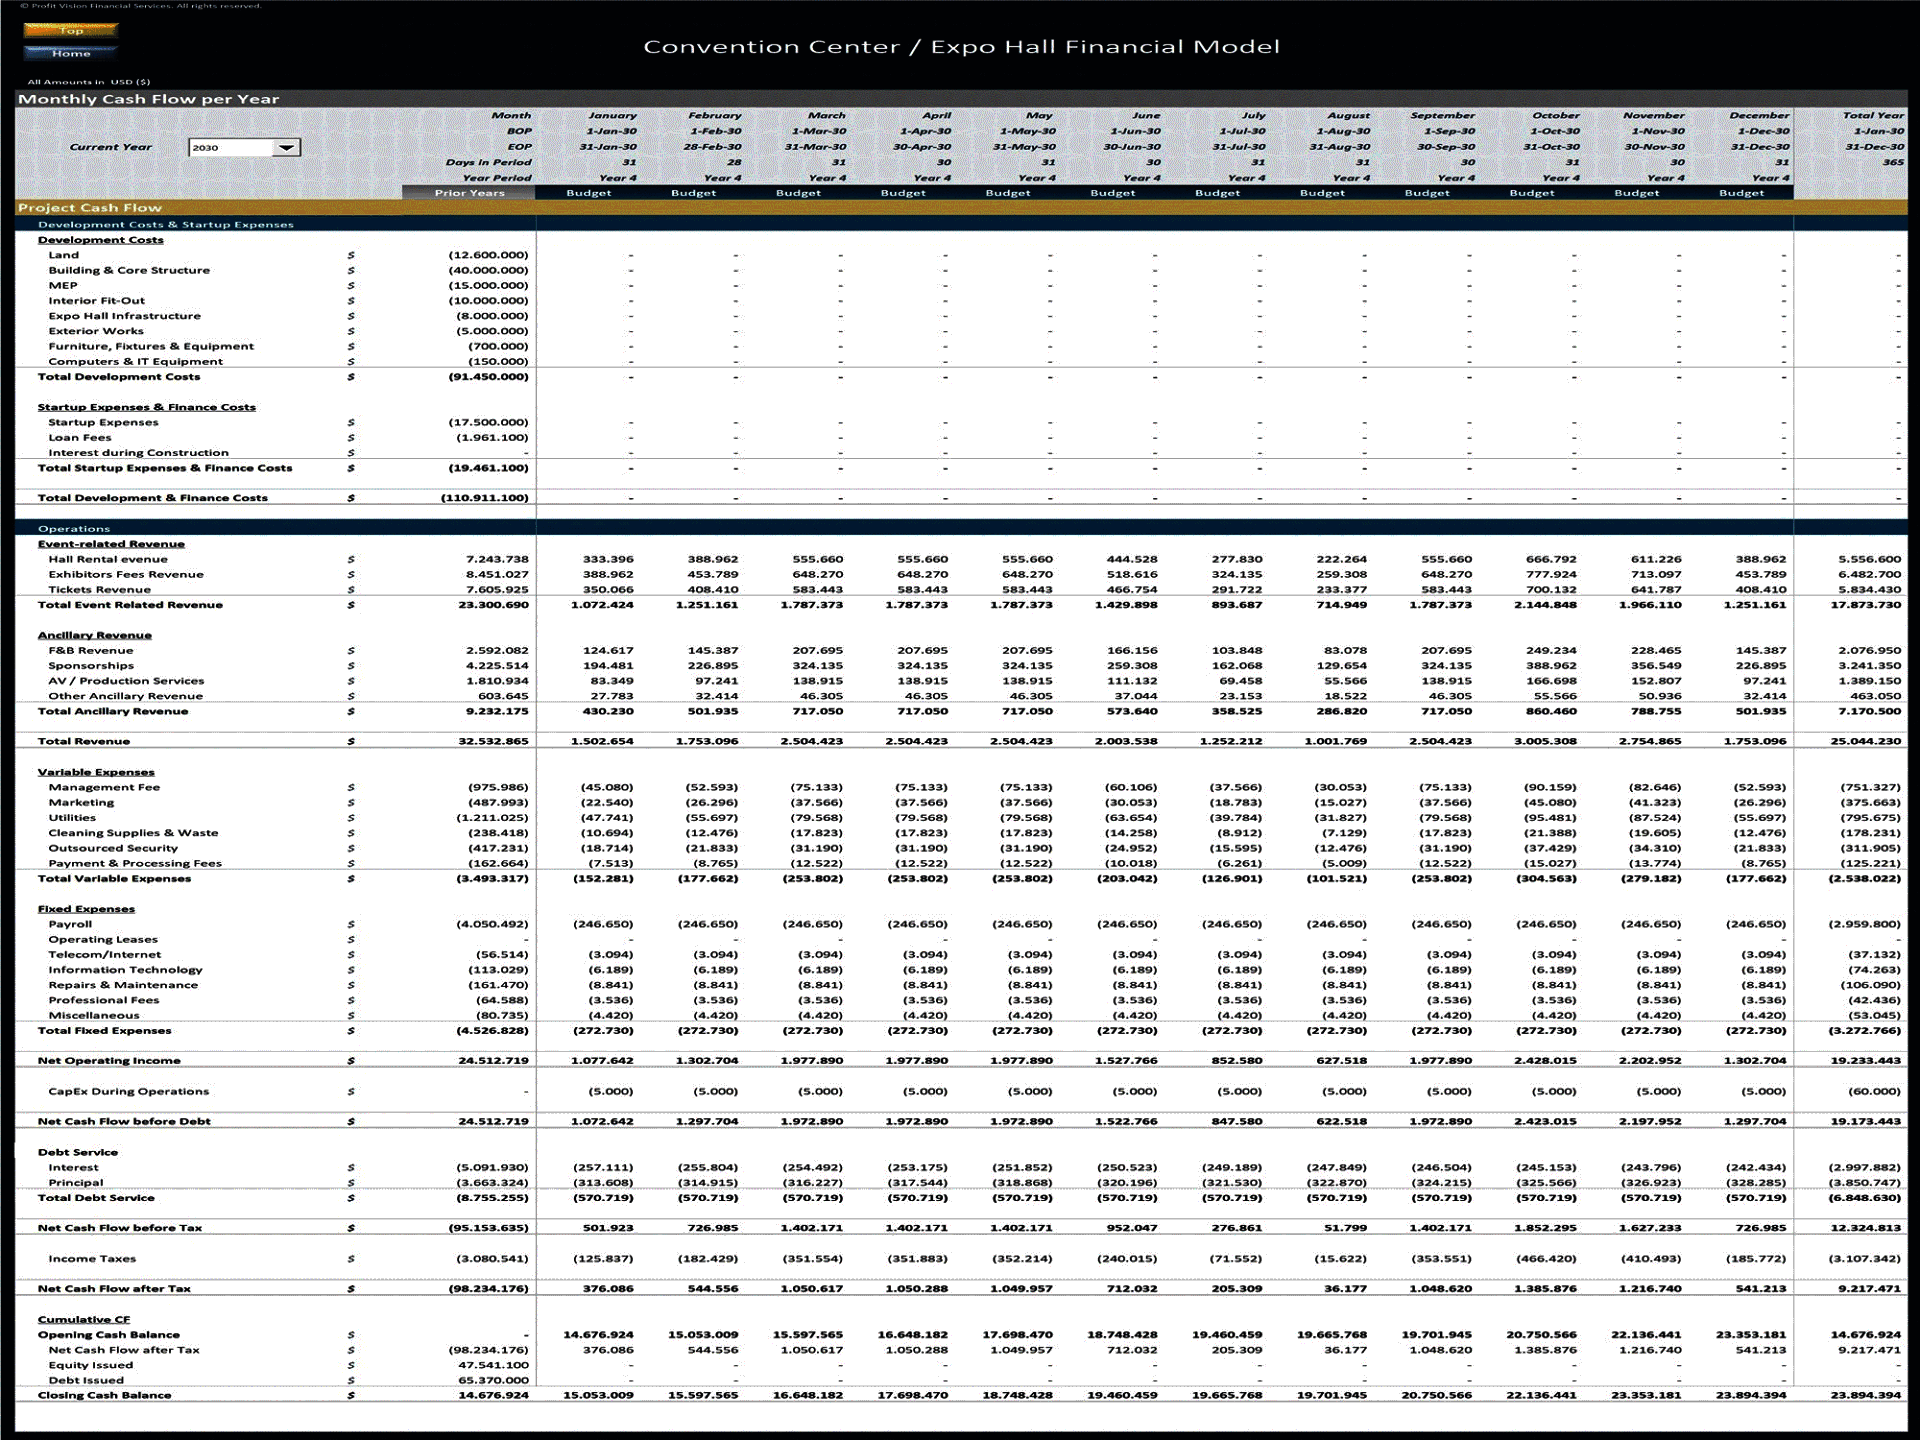Click Payroll prior years value (4.050.492)

(x=493, y=924)
